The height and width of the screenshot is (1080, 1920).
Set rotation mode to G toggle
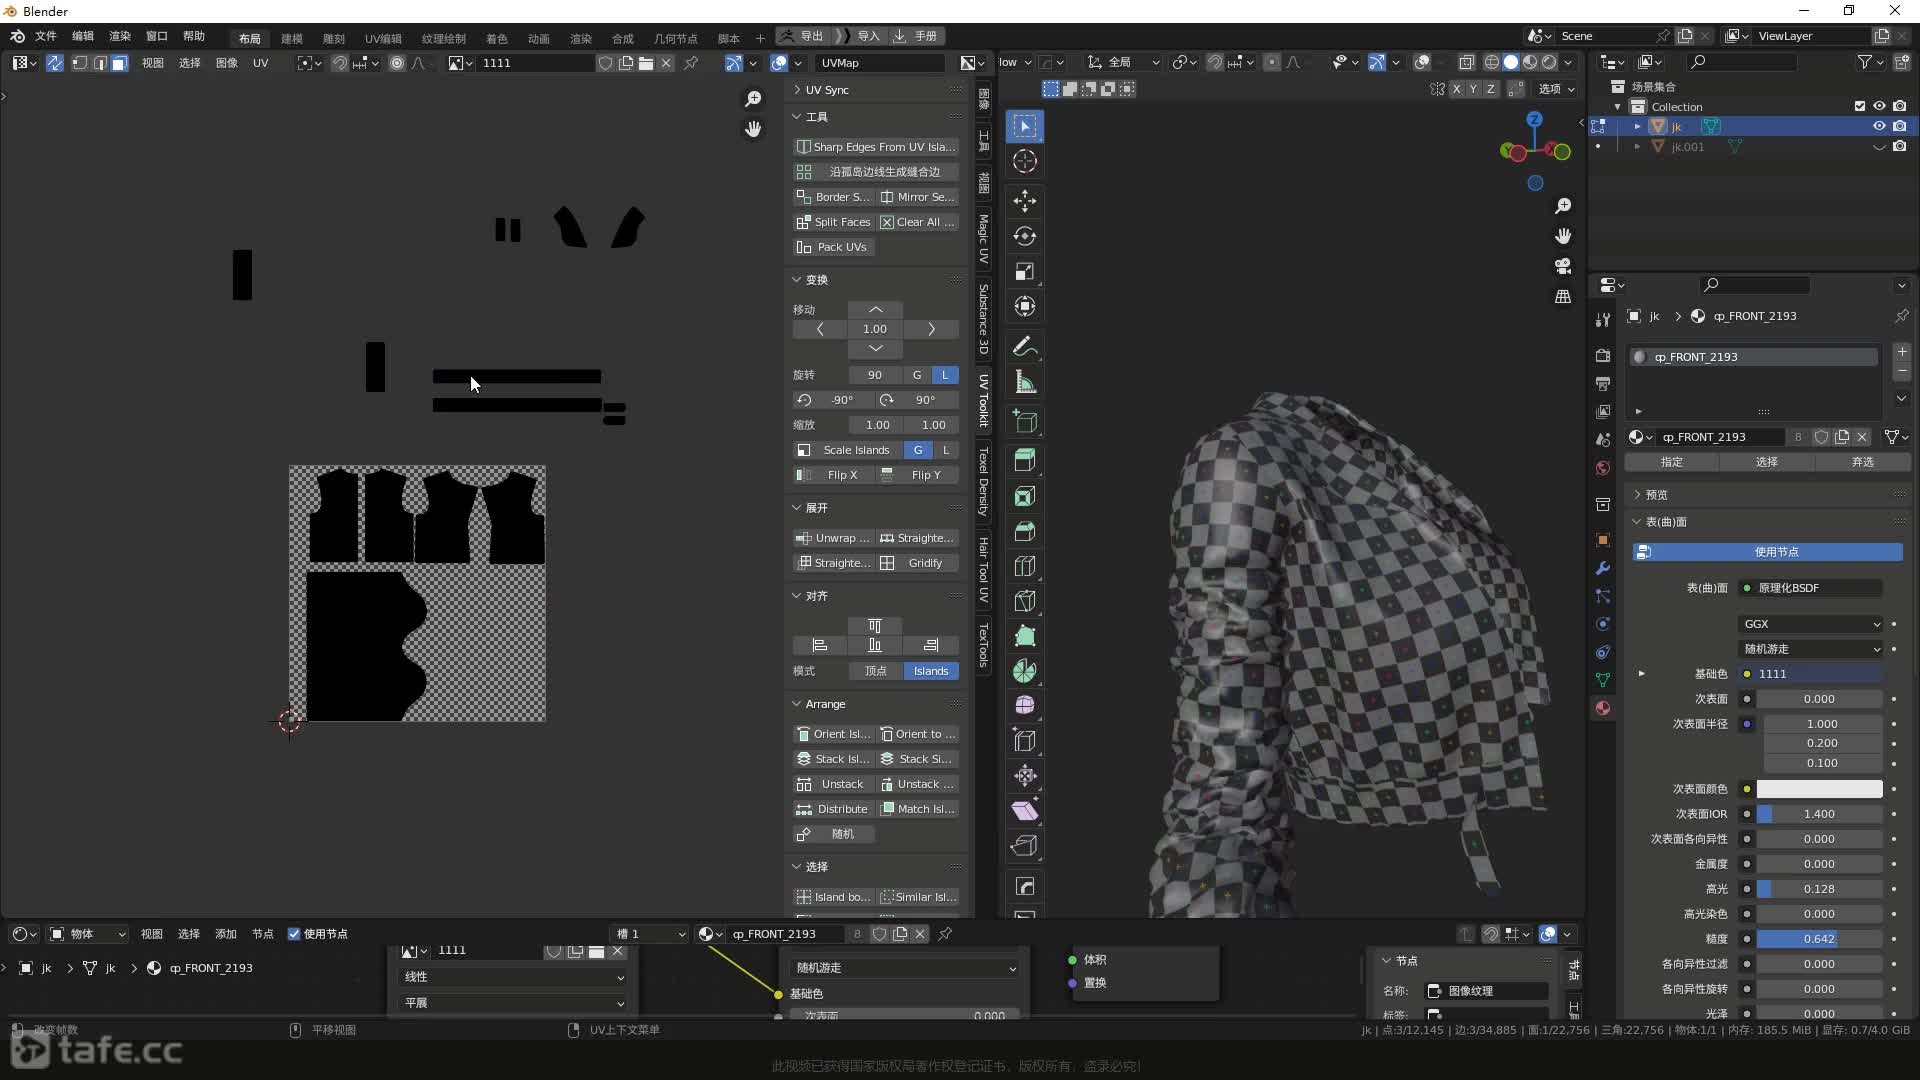click(917, 375)
